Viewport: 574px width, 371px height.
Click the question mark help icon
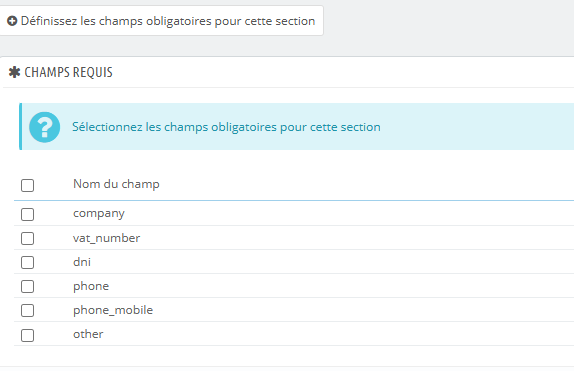[45, 127]
